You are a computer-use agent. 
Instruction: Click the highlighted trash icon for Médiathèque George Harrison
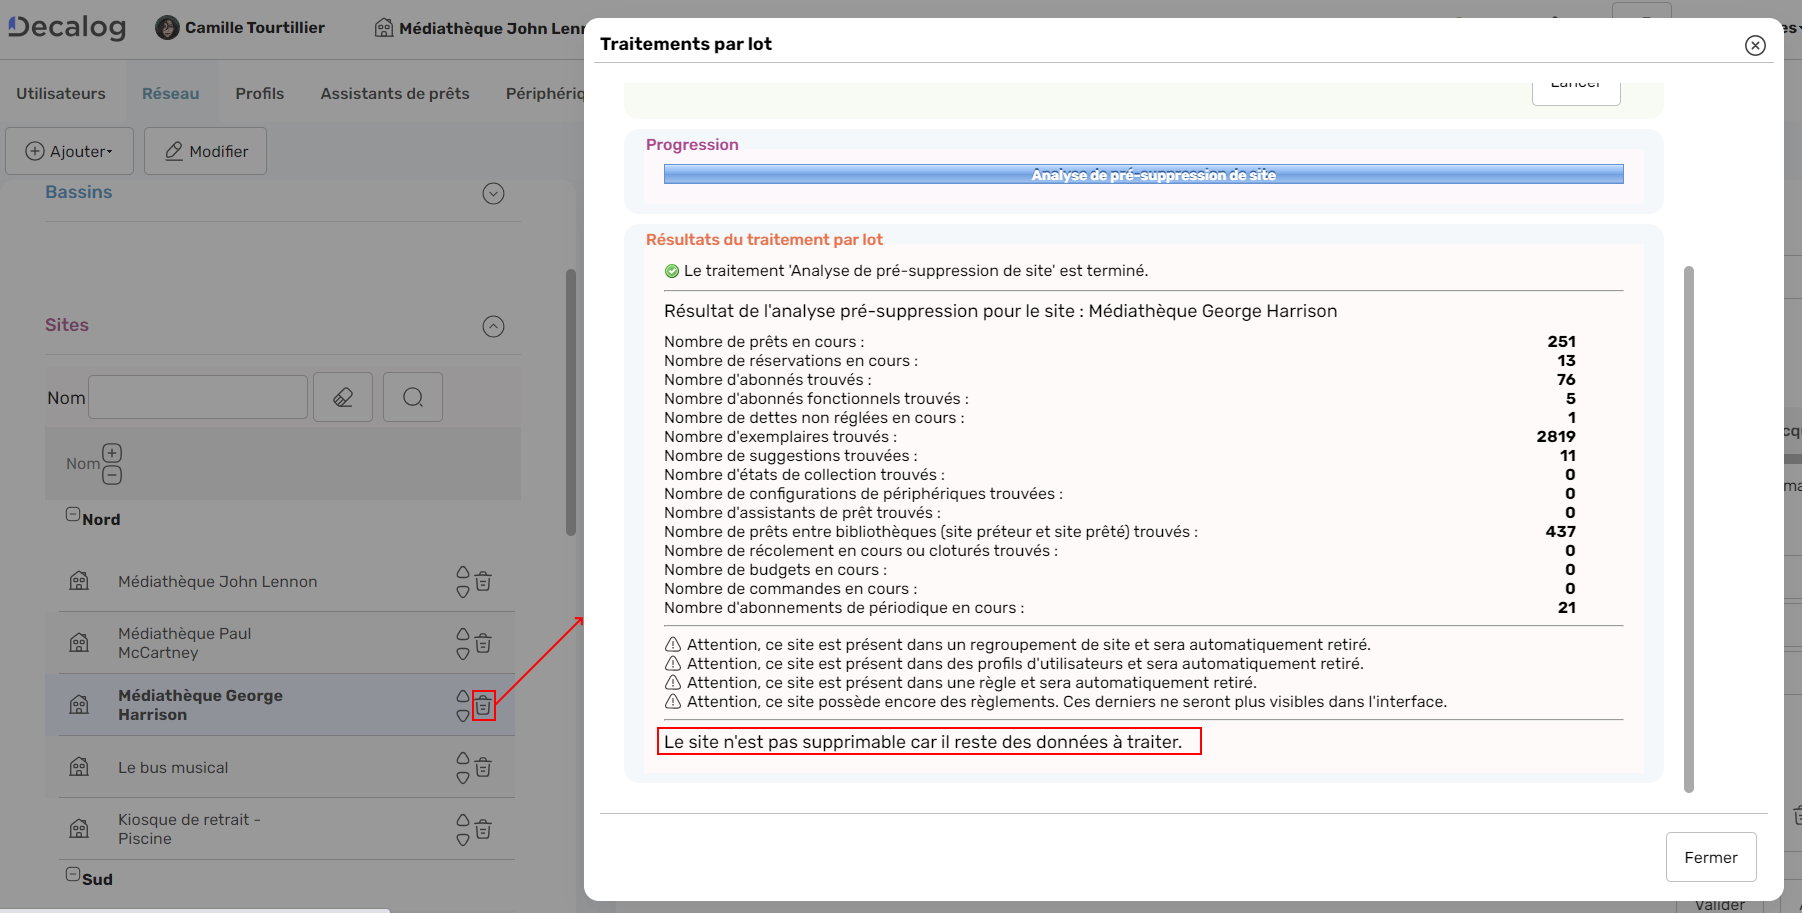(483, 706)
